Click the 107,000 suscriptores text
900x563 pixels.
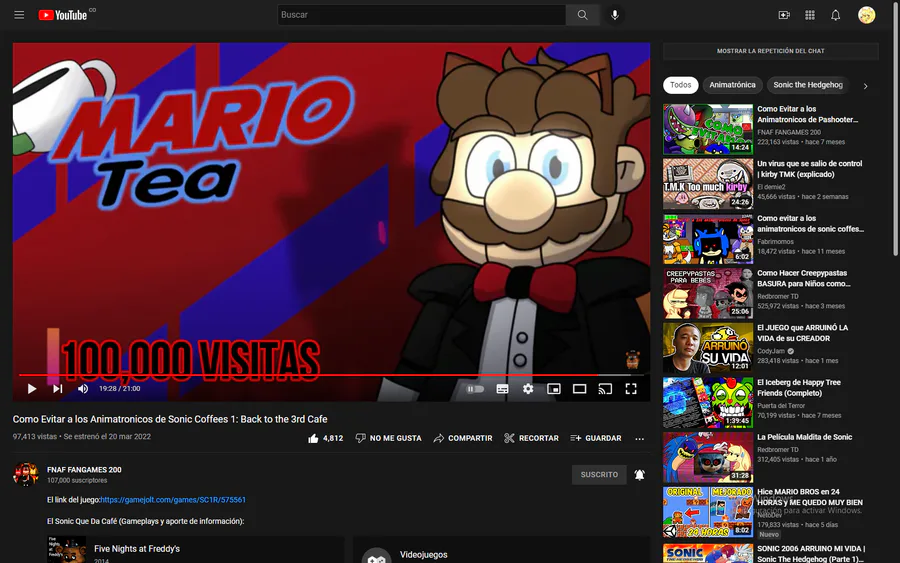77,480
